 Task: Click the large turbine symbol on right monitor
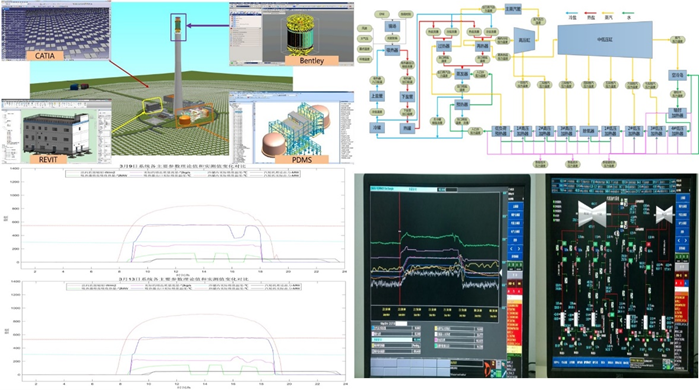pos(592,214)
